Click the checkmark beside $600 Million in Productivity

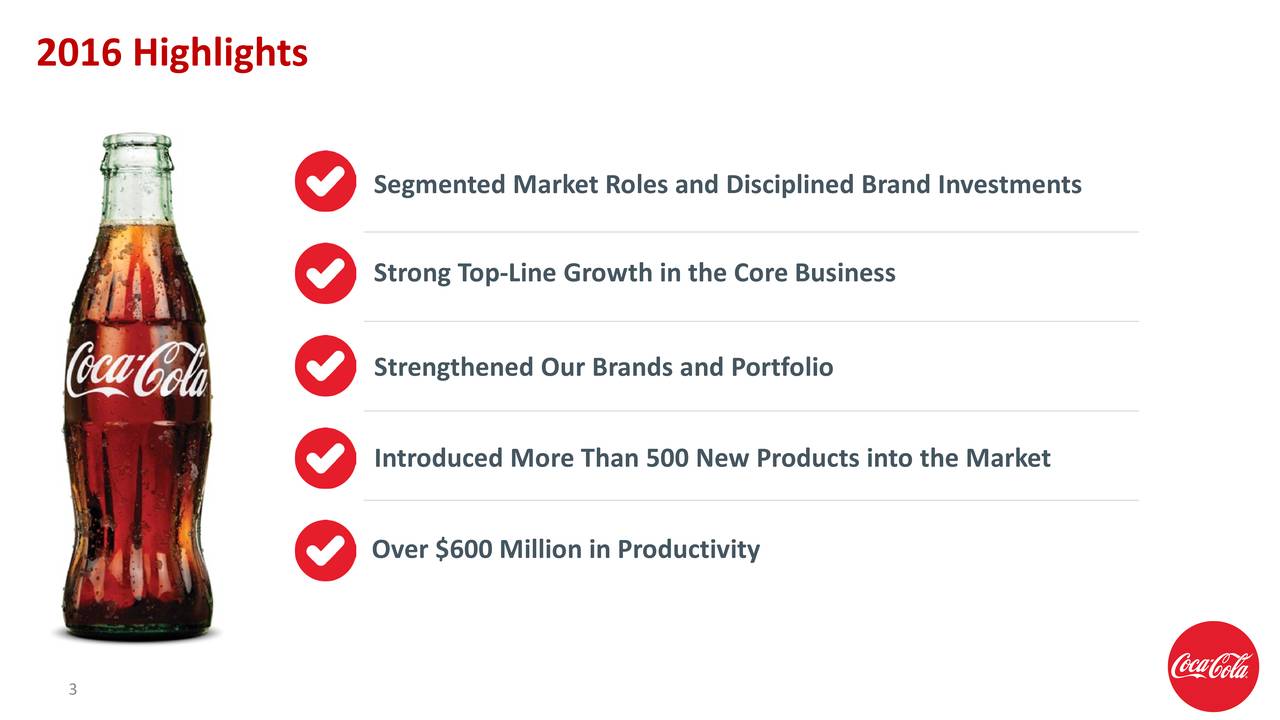(325, 550)
